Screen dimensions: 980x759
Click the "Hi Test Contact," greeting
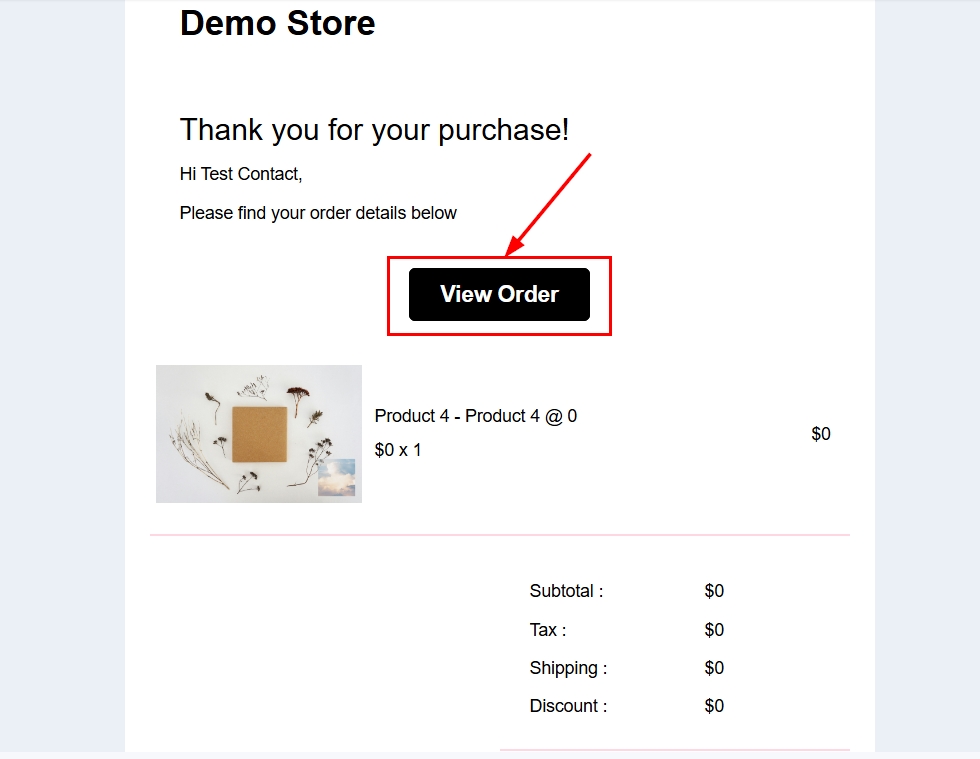click(241, 174)
